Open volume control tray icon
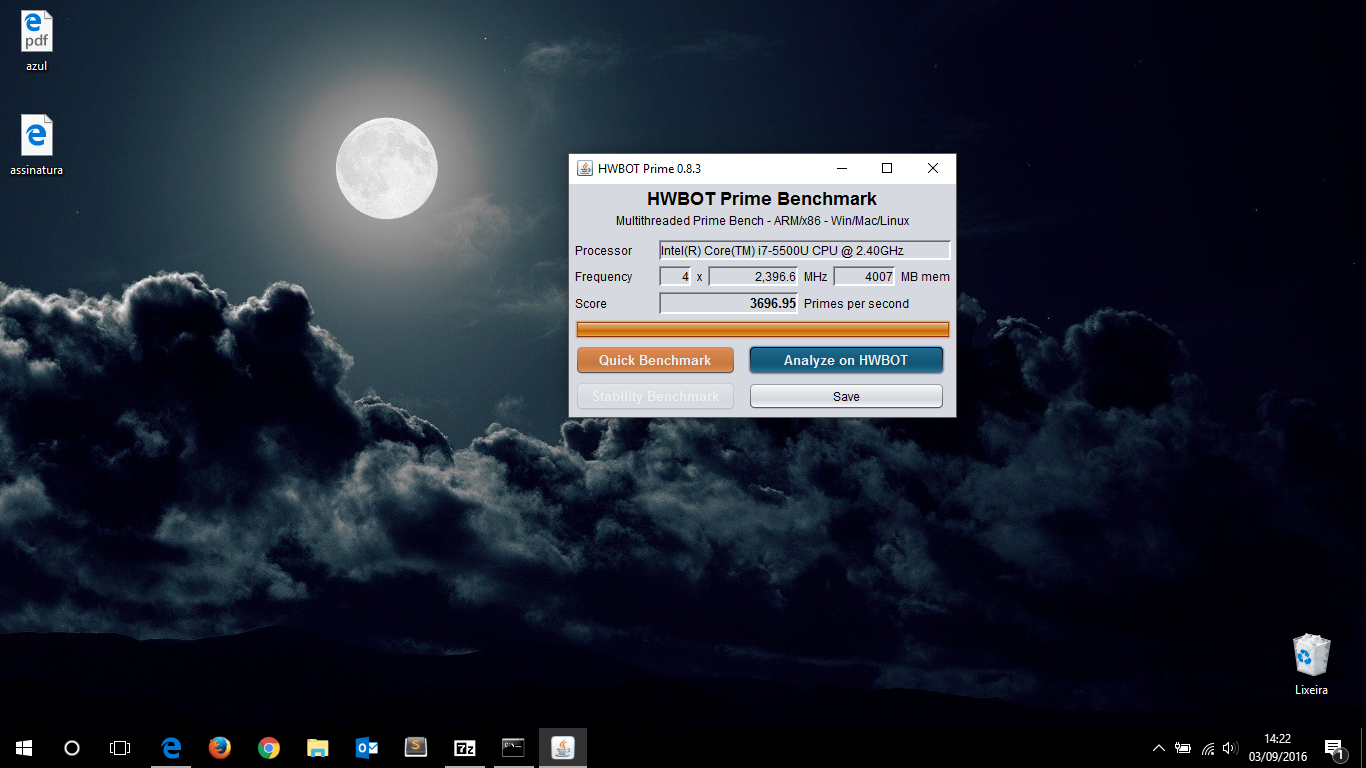This screenshot has width=1366, height=768. [x=1230, y=748]
